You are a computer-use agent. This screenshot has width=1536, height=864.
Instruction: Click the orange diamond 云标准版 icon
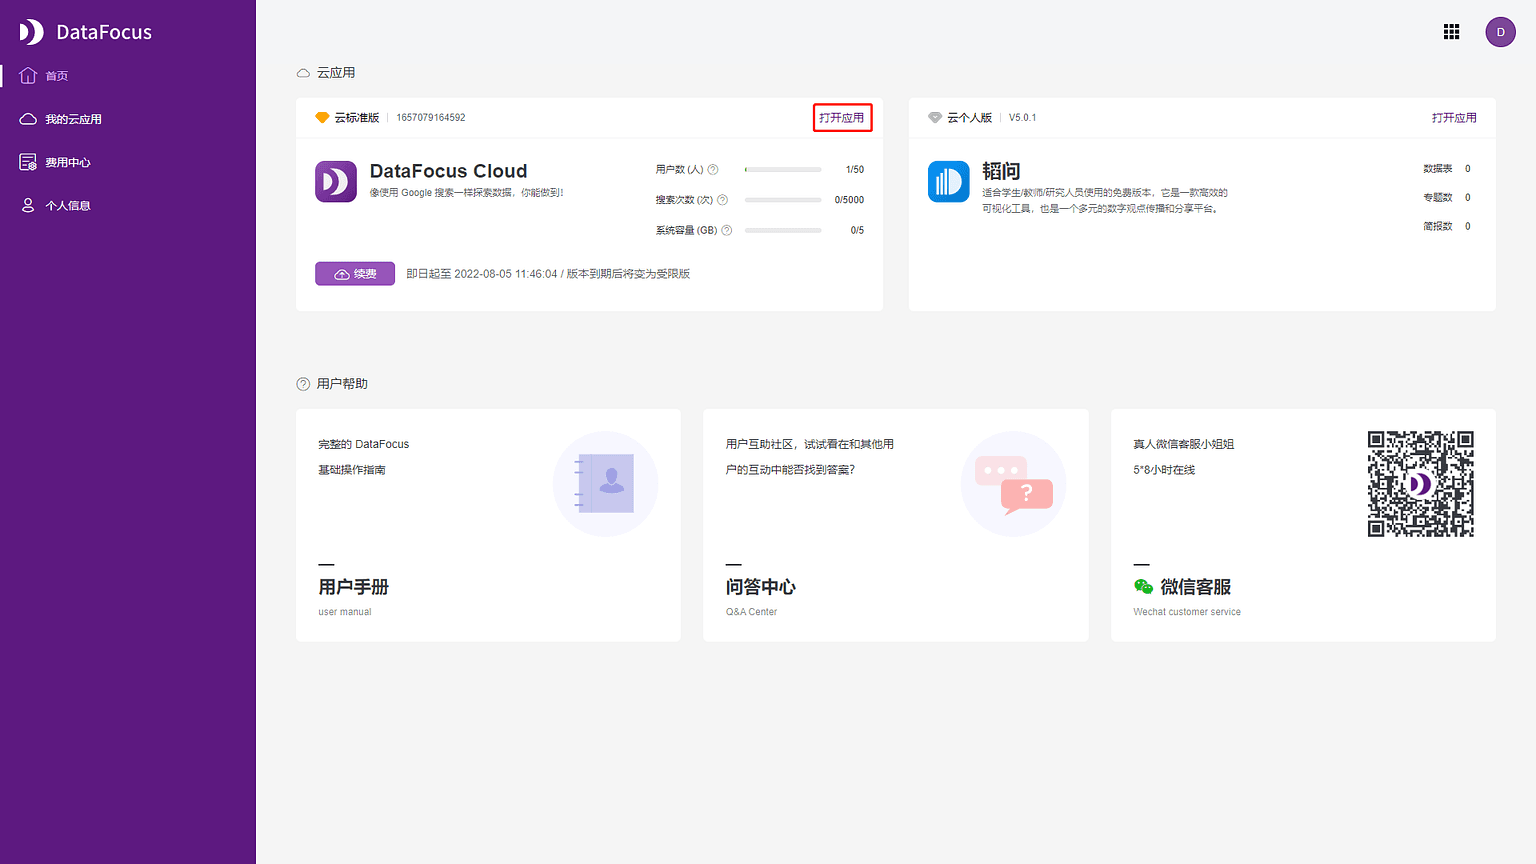322,118
